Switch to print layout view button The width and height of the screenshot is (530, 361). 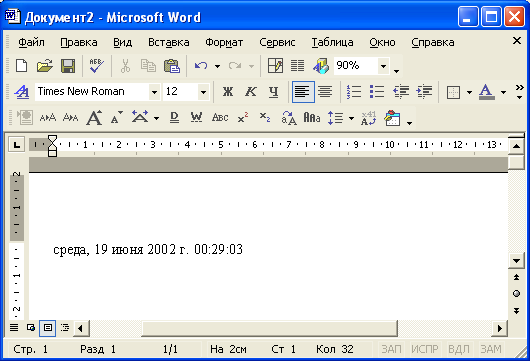[48, 328]
